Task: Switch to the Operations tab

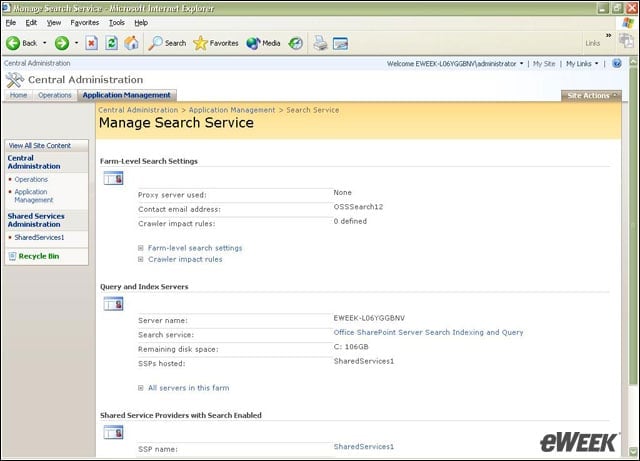Action: coord(55,95)
